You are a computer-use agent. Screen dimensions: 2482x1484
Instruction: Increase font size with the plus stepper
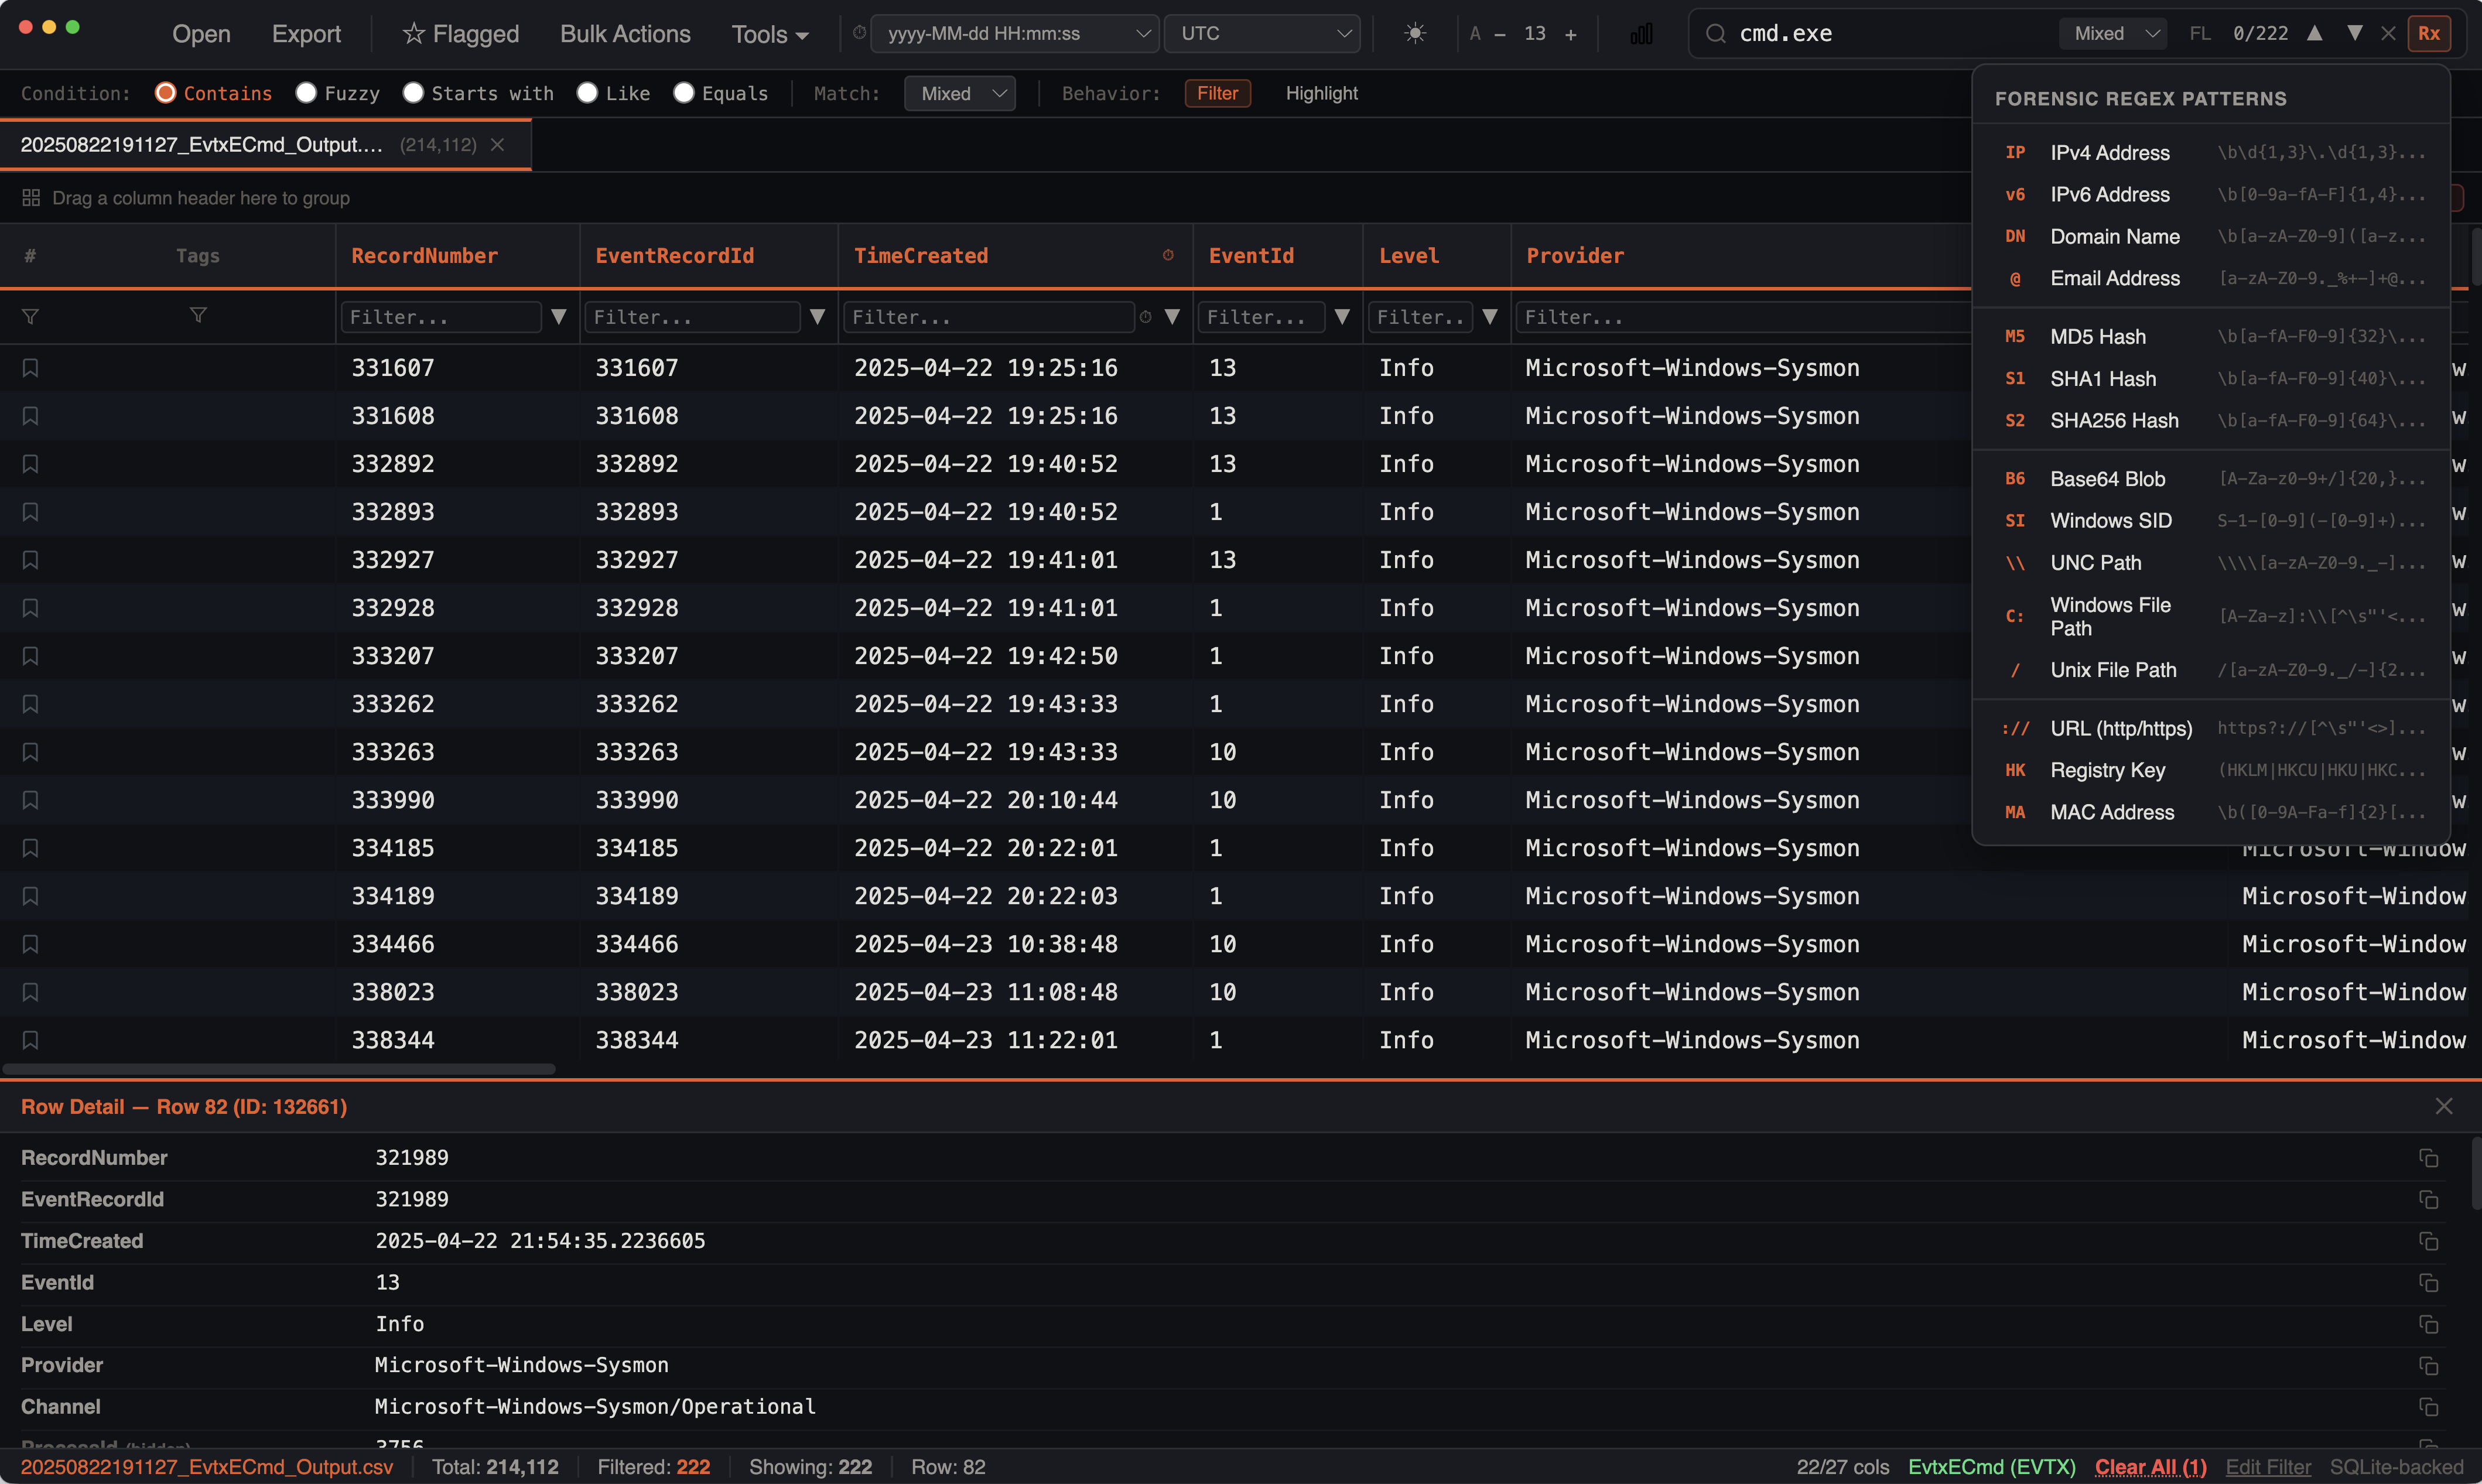tap(1570, 33)
